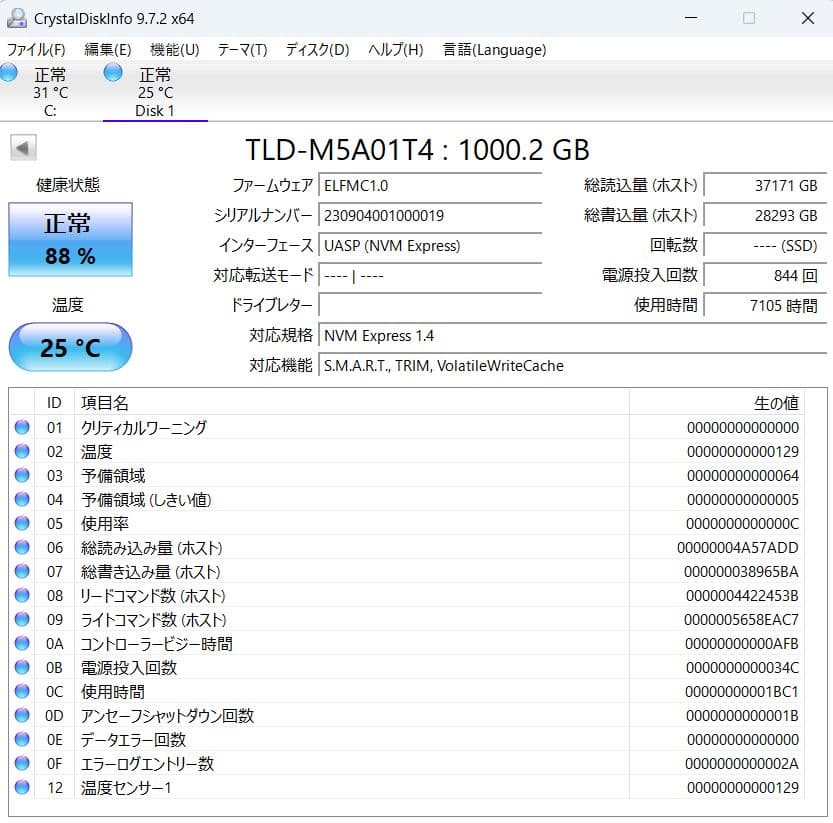Click the interface field UASP (NVM Express)
This screenshot has height=823, width=833.
point(430,245)
